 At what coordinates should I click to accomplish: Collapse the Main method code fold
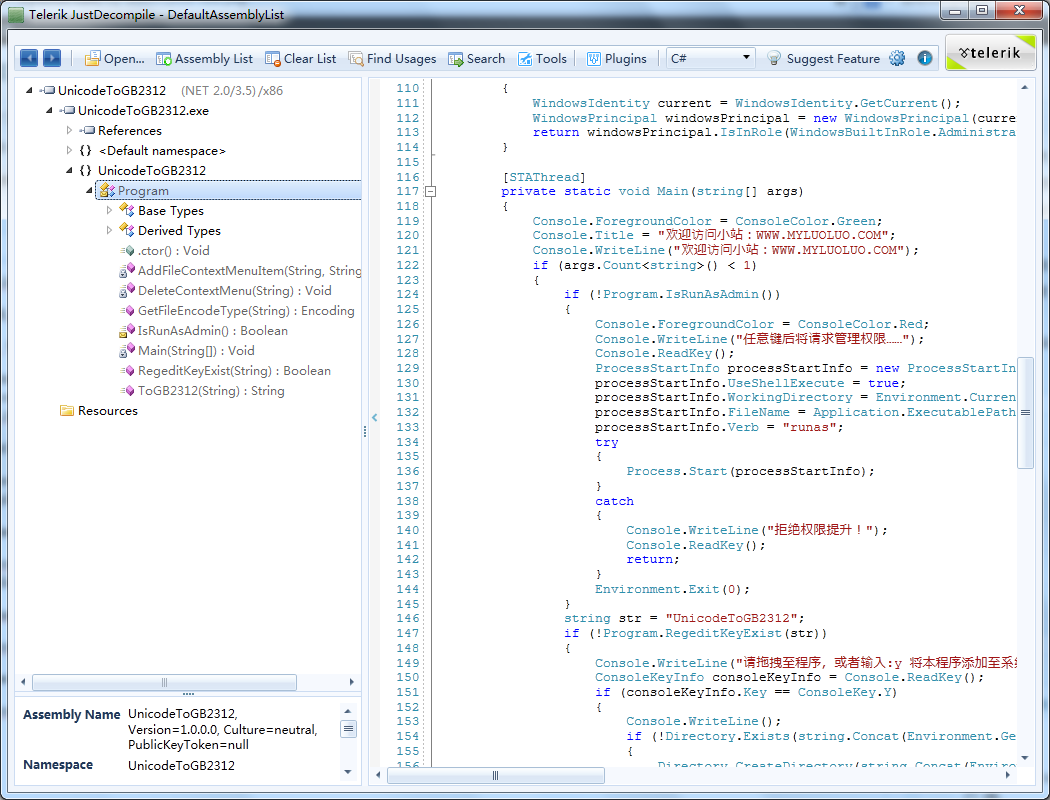tap(431, 191)
